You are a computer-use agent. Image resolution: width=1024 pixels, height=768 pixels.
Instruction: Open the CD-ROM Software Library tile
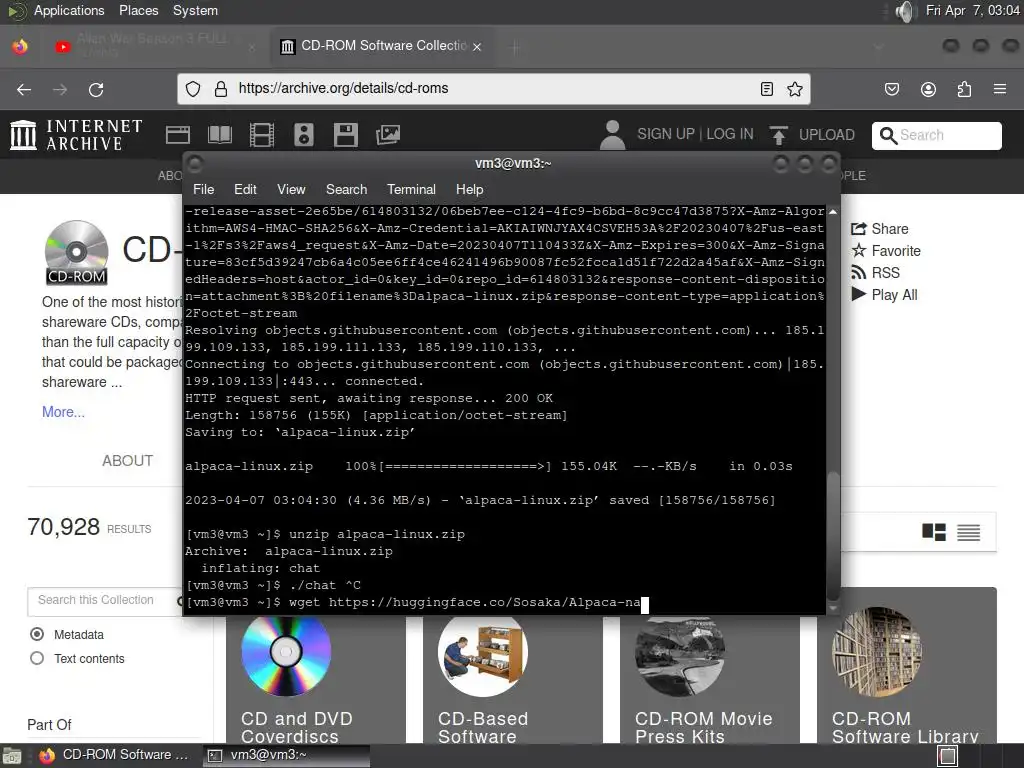[x=907, y=666]
